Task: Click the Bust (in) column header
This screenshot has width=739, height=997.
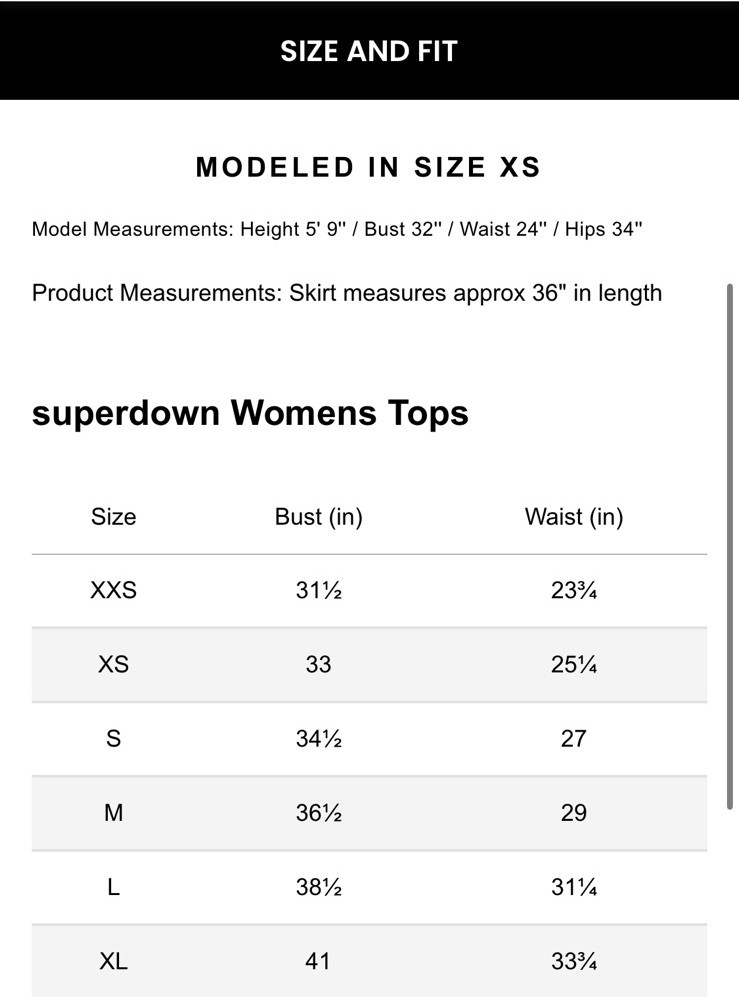Action: pyautogui.click(x=318, y=517)
